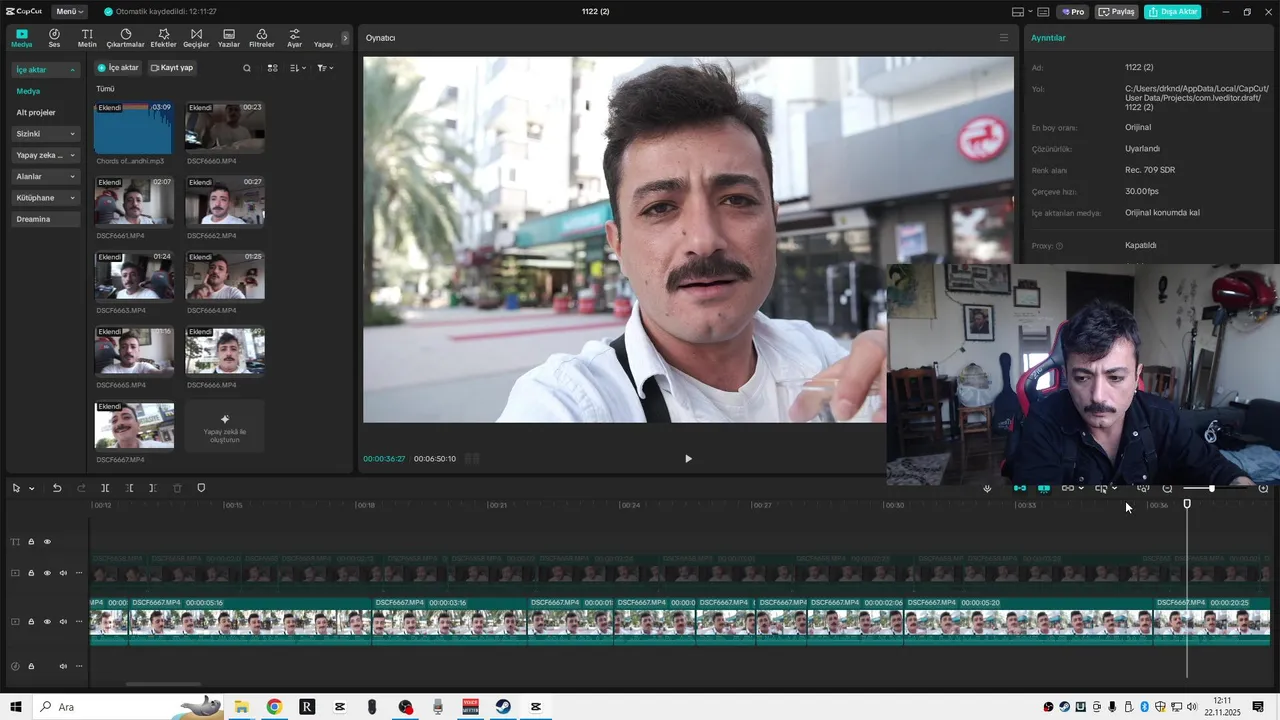1280x720 pixels.
Task: Expand the Sizinki section
Action: click(46, 134)
